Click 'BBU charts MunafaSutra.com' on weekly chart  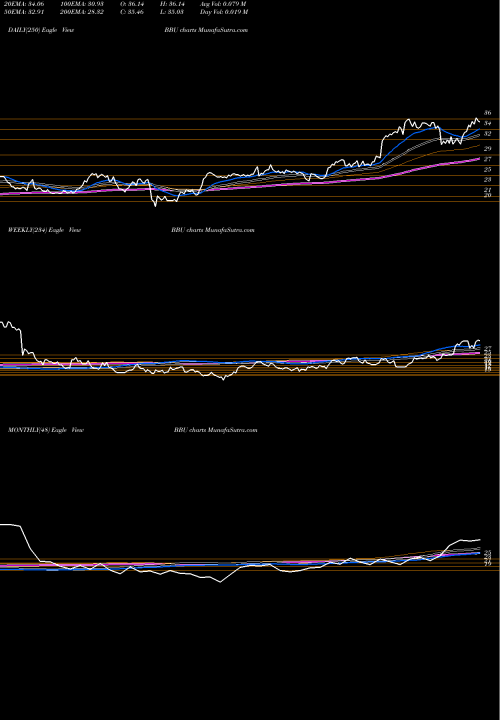[213, 230]
